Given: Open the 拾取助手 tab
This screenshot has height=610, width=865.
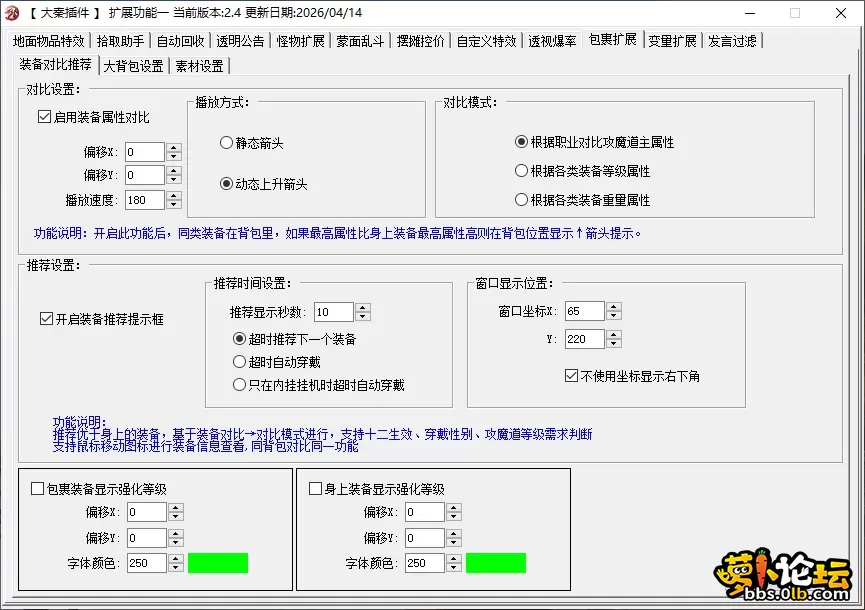Looking at the screenshot, I should (x=120, y=41).
